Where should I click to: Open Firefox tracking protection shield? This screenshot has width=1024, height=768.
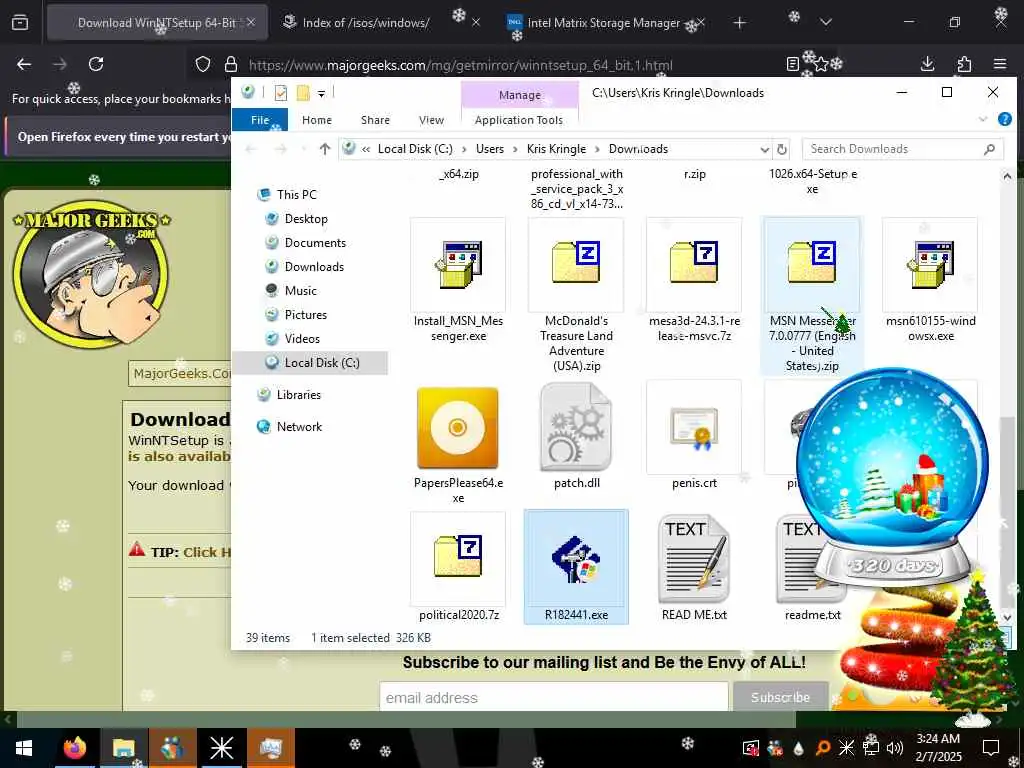pos(203,64)
